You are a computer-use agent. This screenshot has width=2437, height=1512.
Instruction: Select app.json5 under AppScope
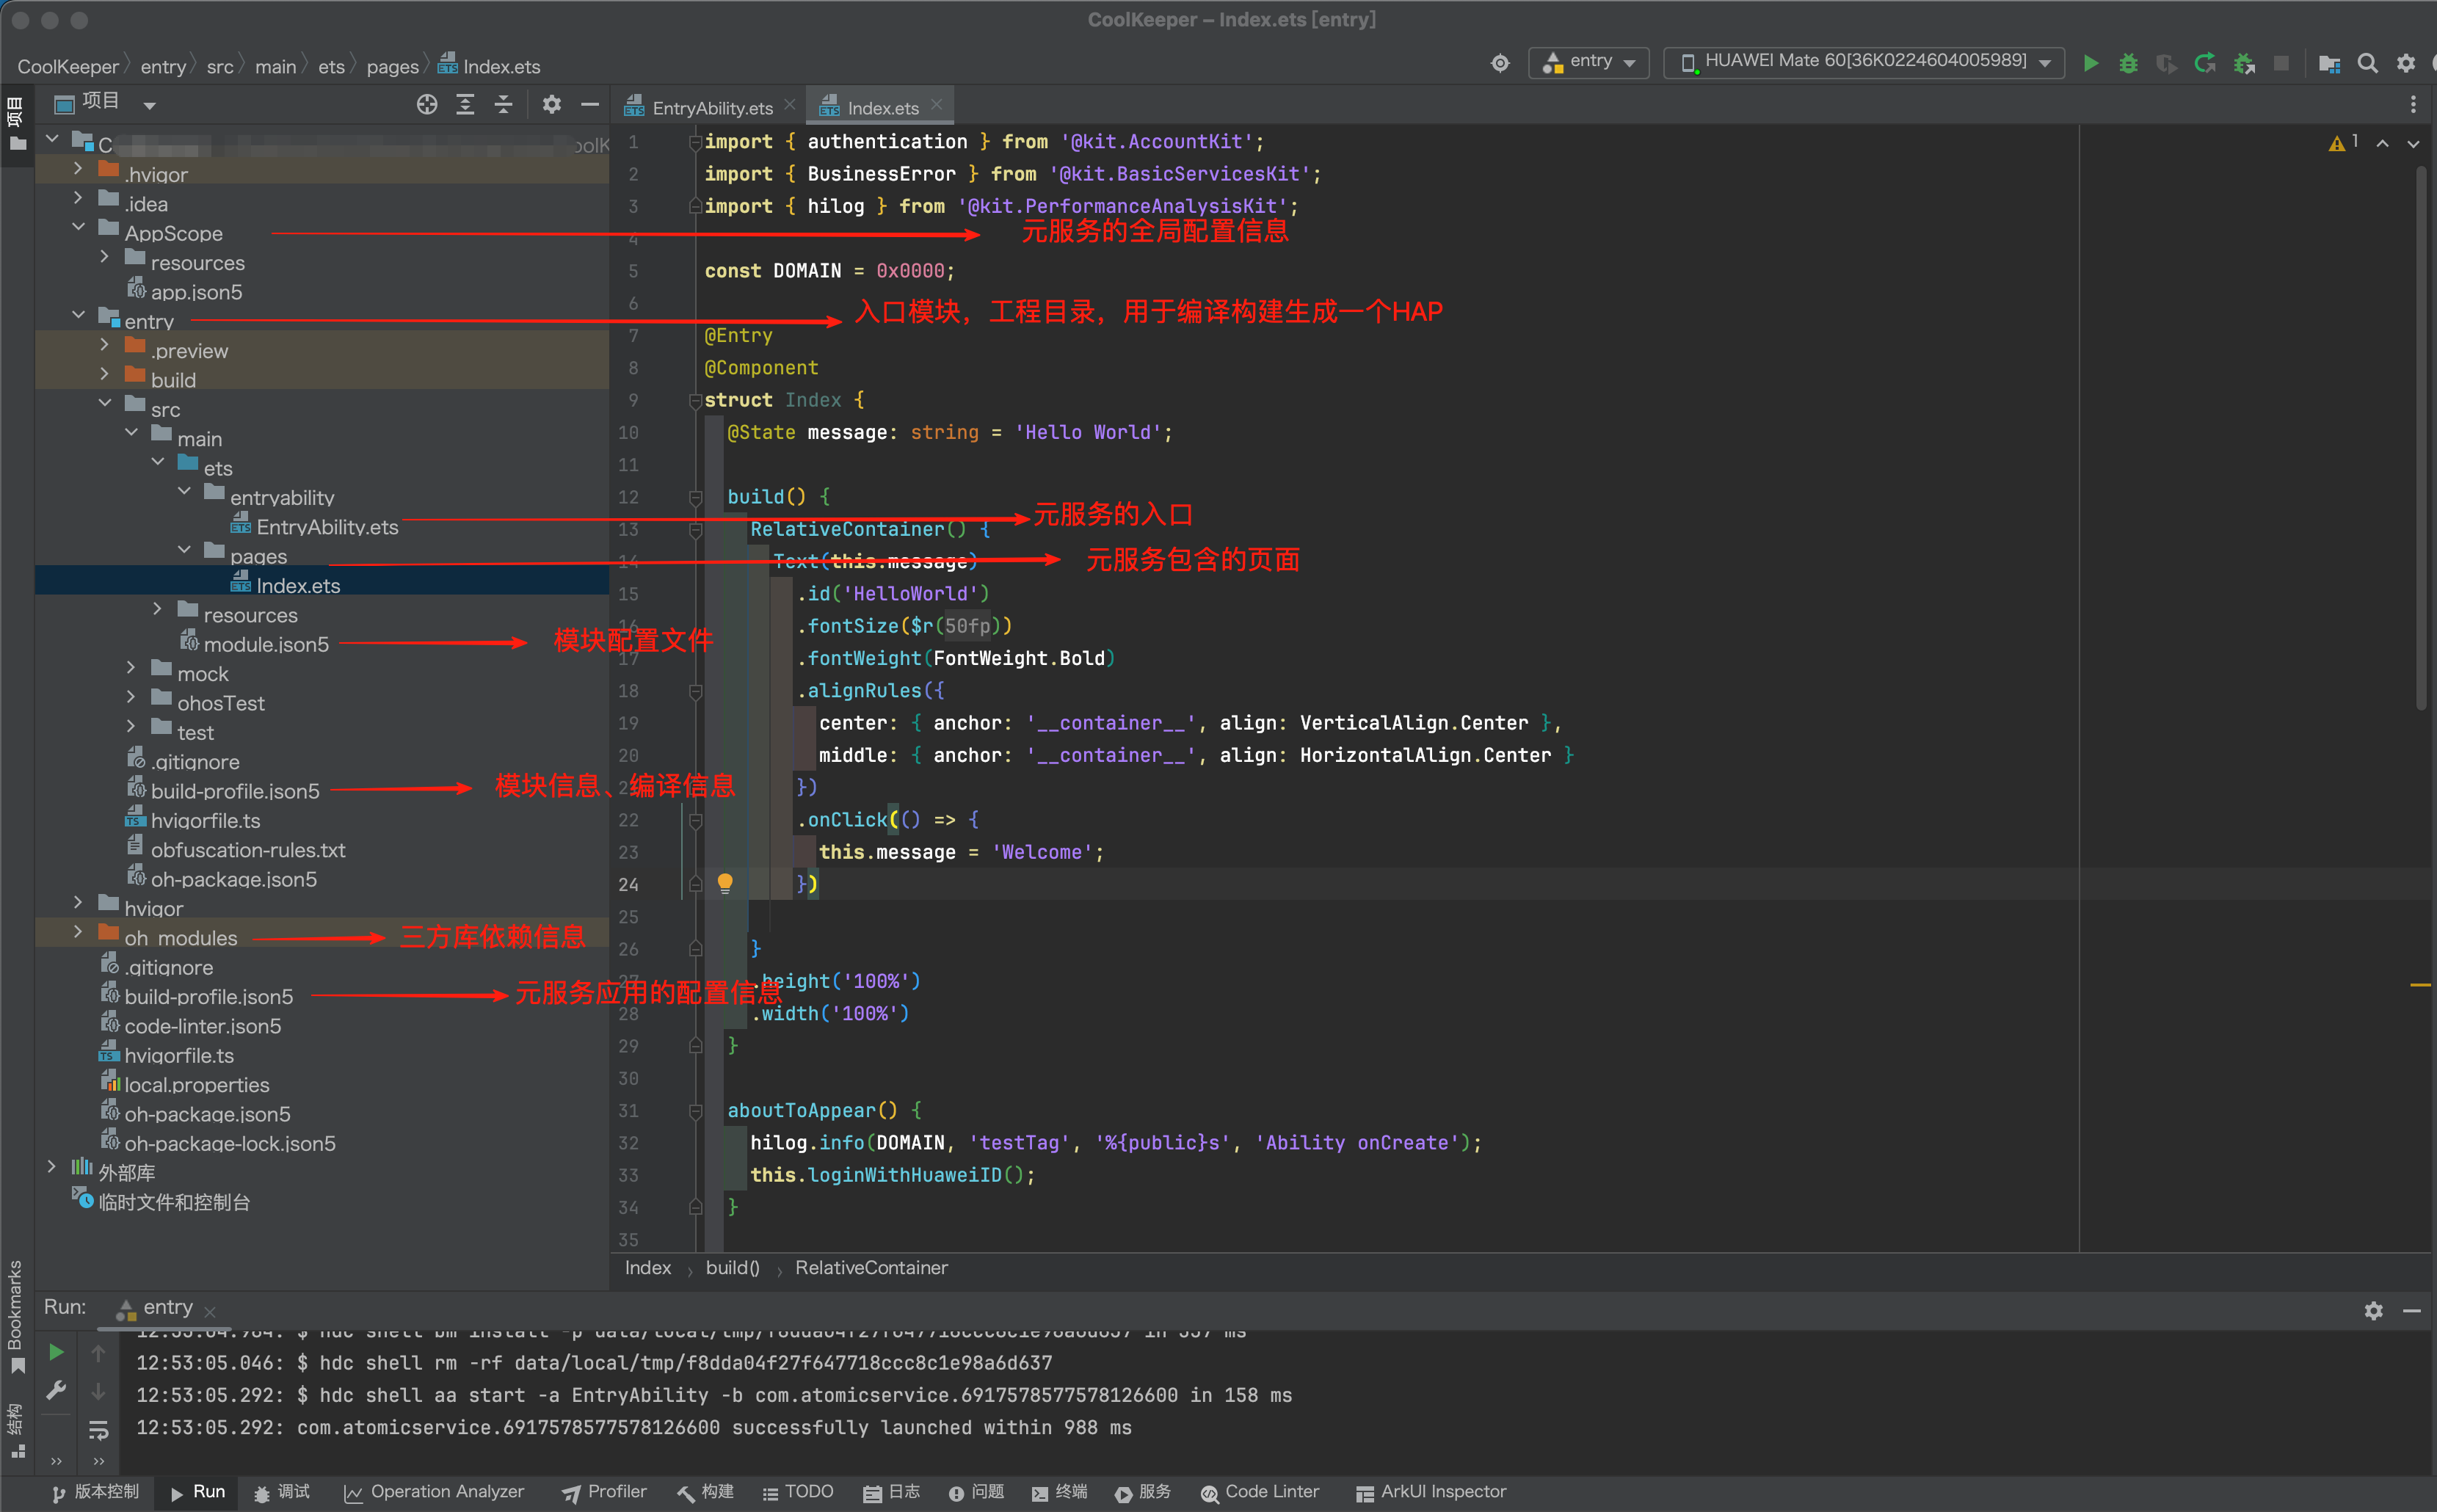click(196, 292)
